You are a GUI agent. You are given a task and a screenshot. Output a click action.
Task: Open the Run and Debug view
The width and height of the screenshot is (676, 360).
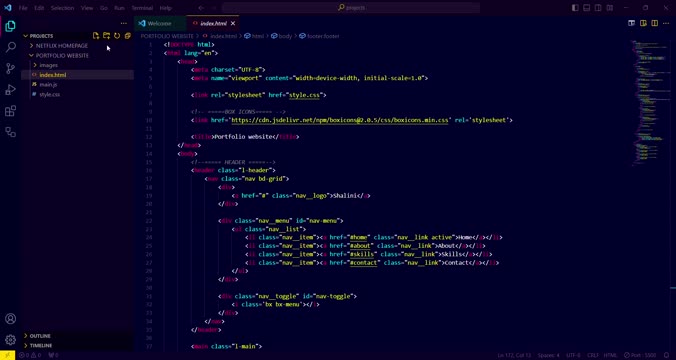click(10, 90)
